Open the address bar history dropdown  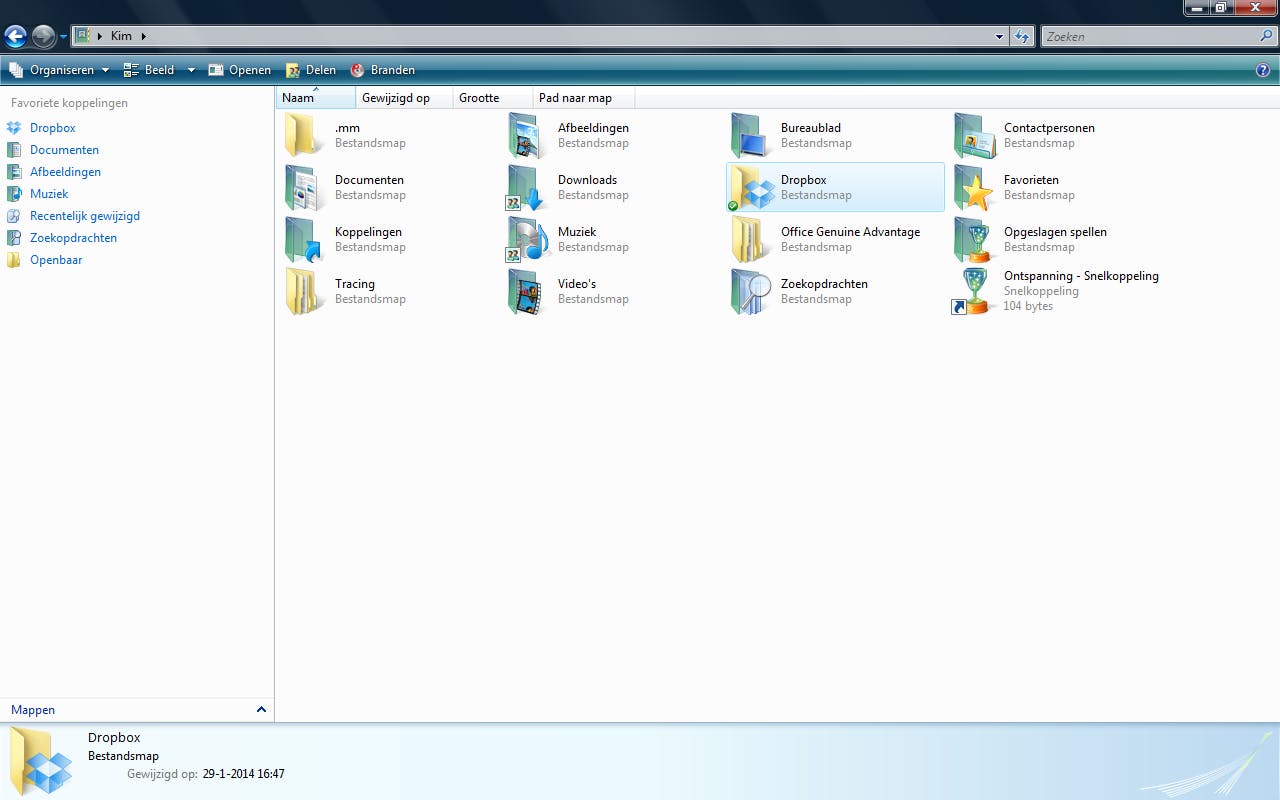point(1000,37)
